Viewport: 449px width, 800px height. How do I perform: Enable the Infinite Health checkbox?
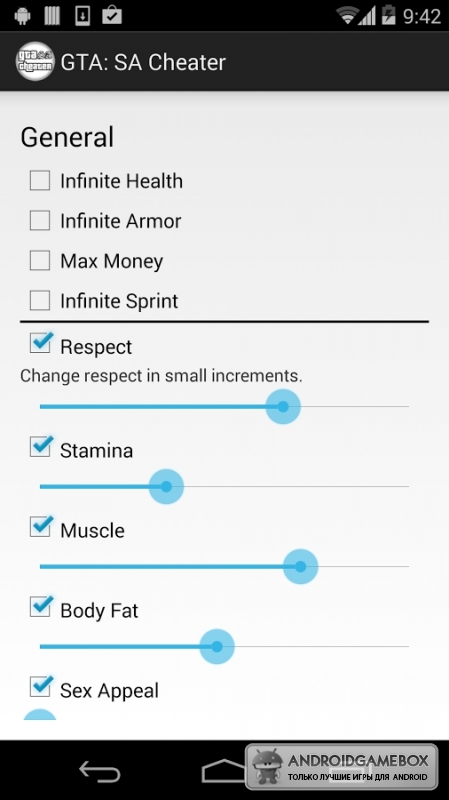coord(40,181)
